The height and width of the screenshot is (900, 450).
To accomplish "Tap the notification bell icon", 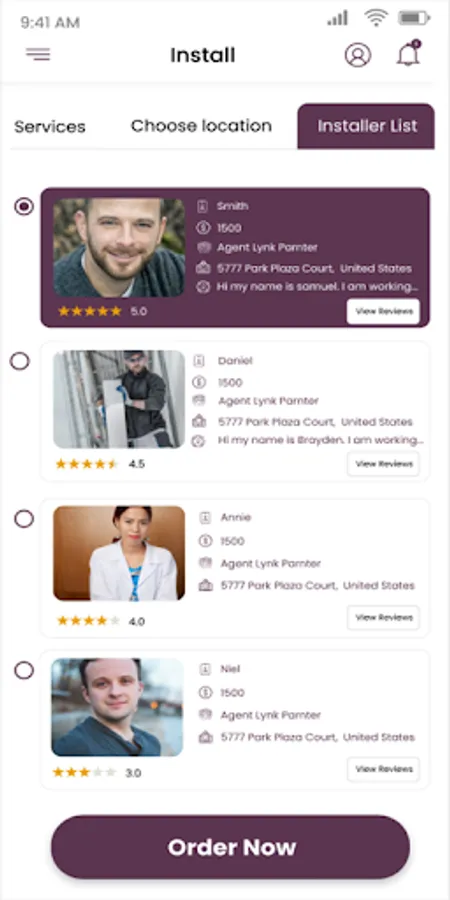I will (x=409, y=53).
